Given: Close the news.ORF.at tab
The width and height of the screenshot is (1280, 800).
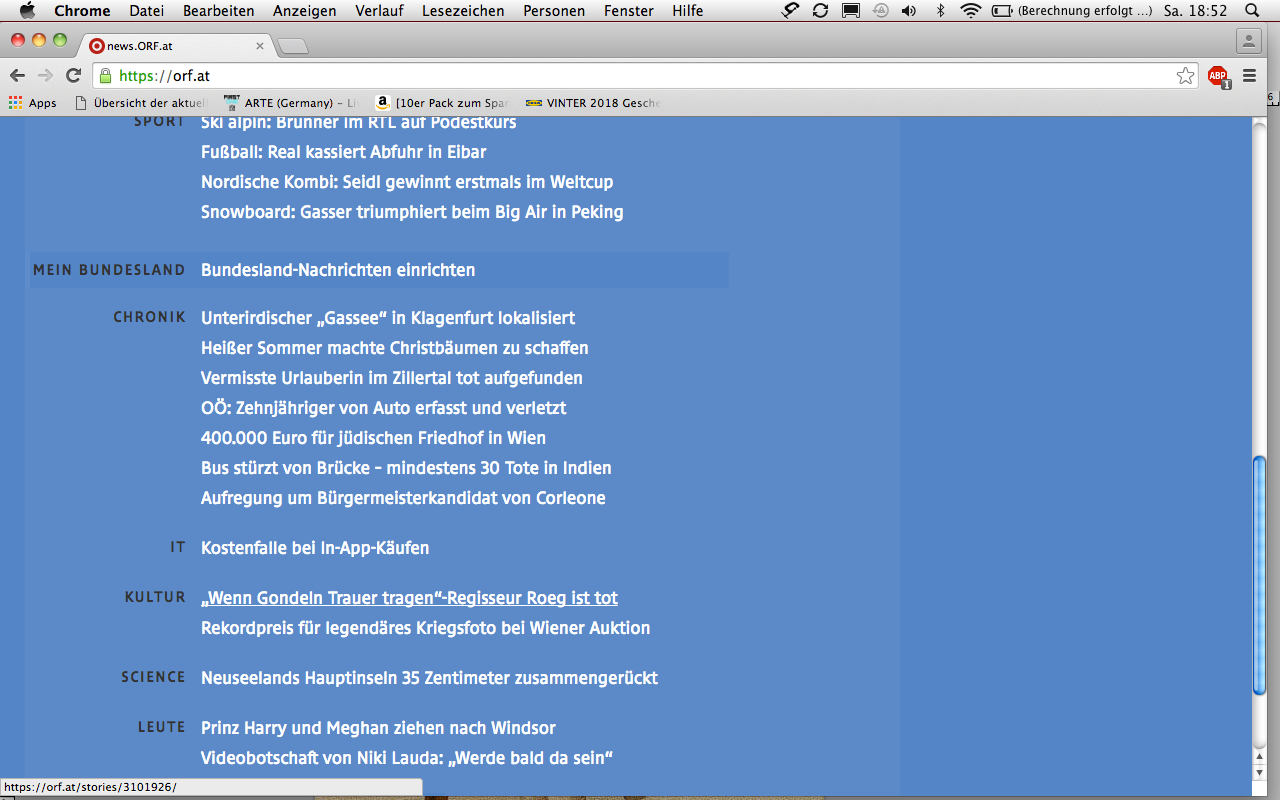Looking at the screenshot, I should [x=260, y=45].
